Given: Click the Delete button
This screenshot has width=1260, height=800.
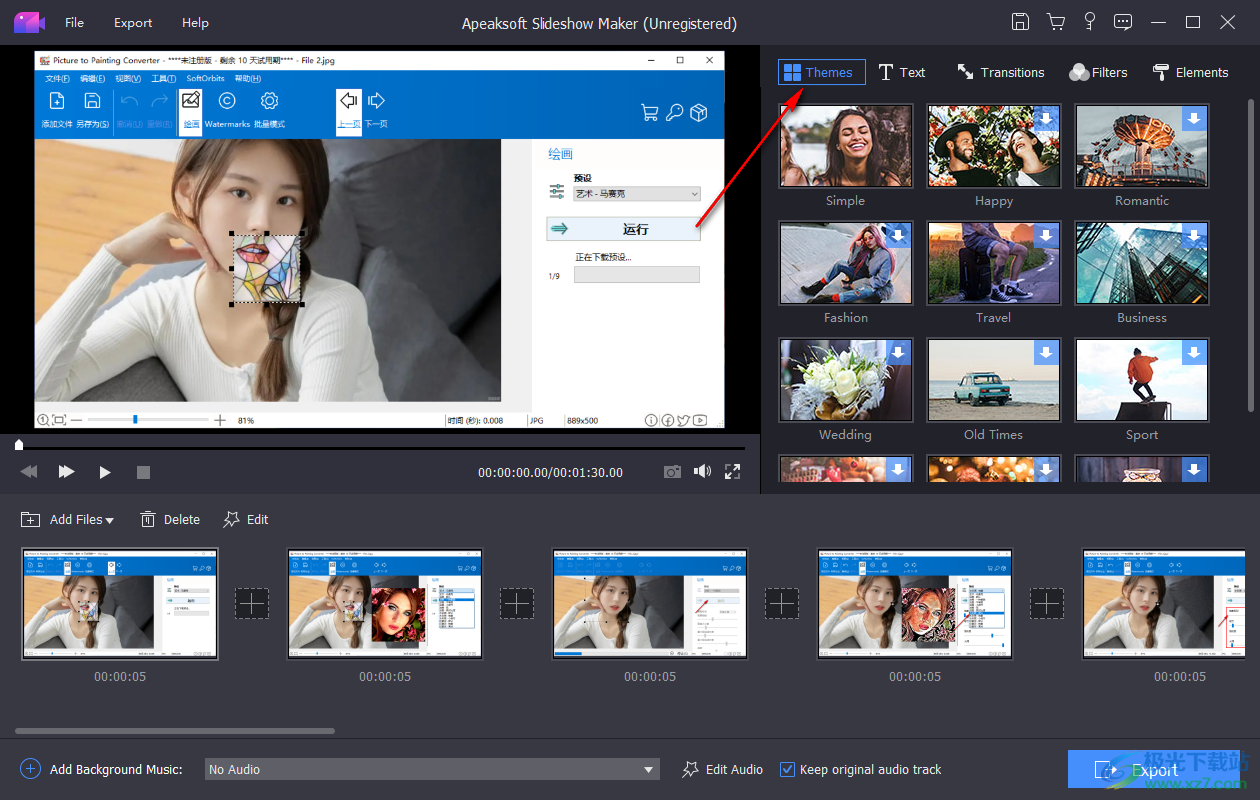Looking at the screenshot, I should pyautogui.click(x=170, y=519).
